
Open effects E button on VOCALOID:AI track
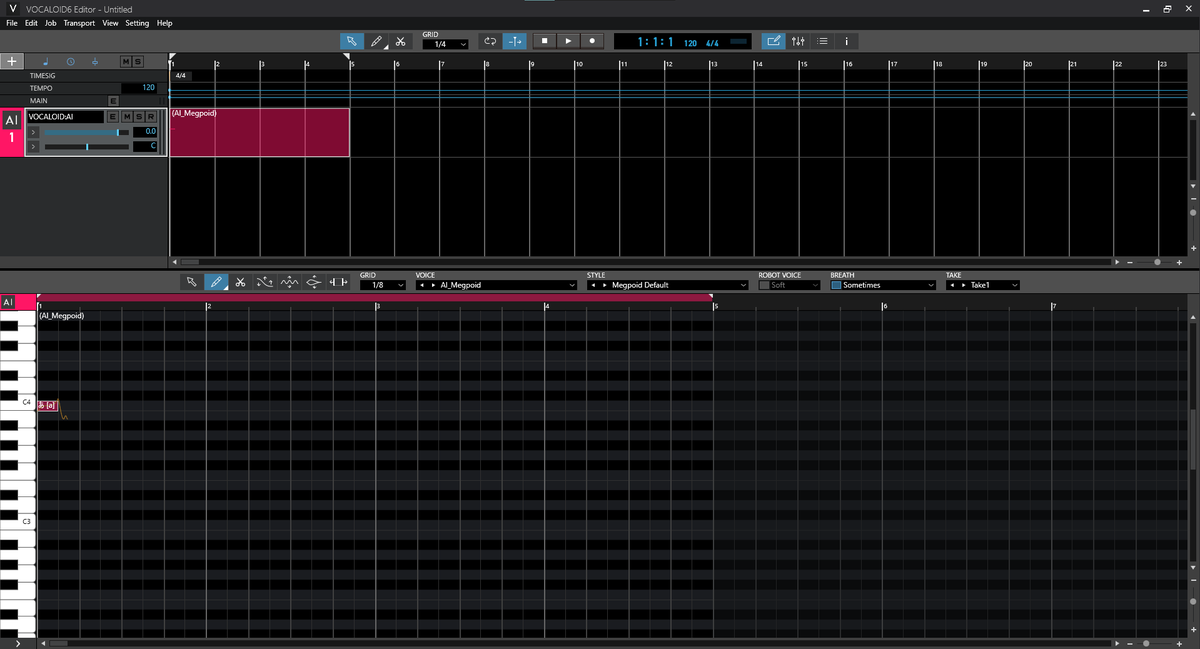click(113, 117)
